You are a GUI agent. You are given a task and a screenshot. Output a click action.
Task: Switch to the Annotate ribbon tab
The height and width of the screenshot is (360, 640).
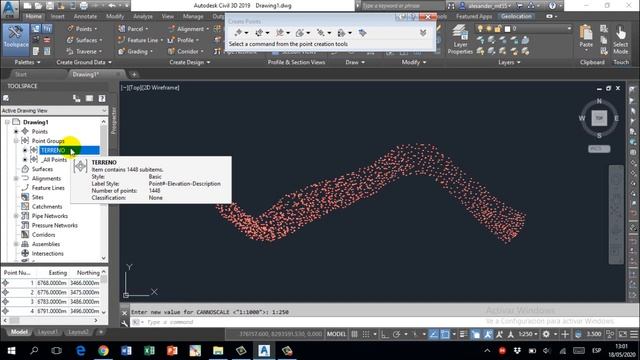tap(85, 17)
